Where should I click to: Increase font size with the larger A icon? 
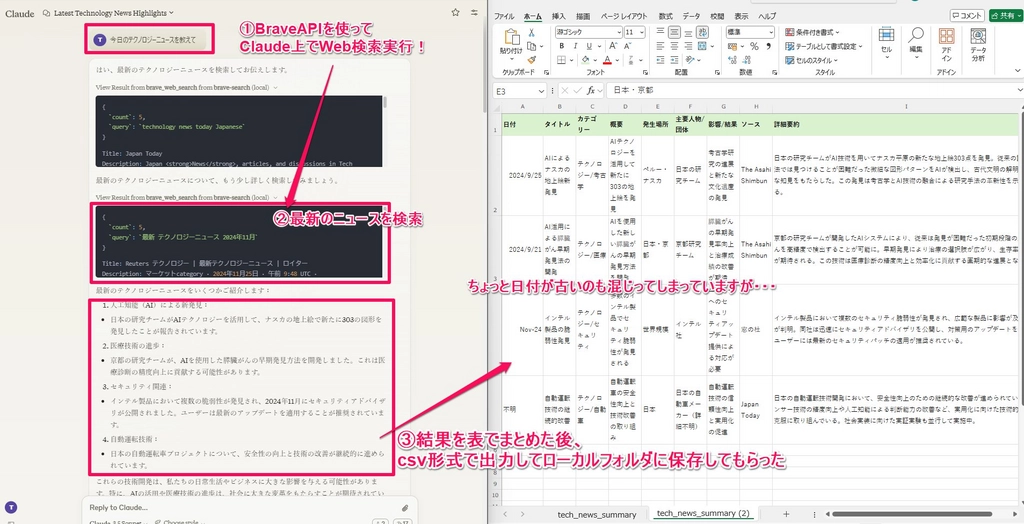click(611, 46)
